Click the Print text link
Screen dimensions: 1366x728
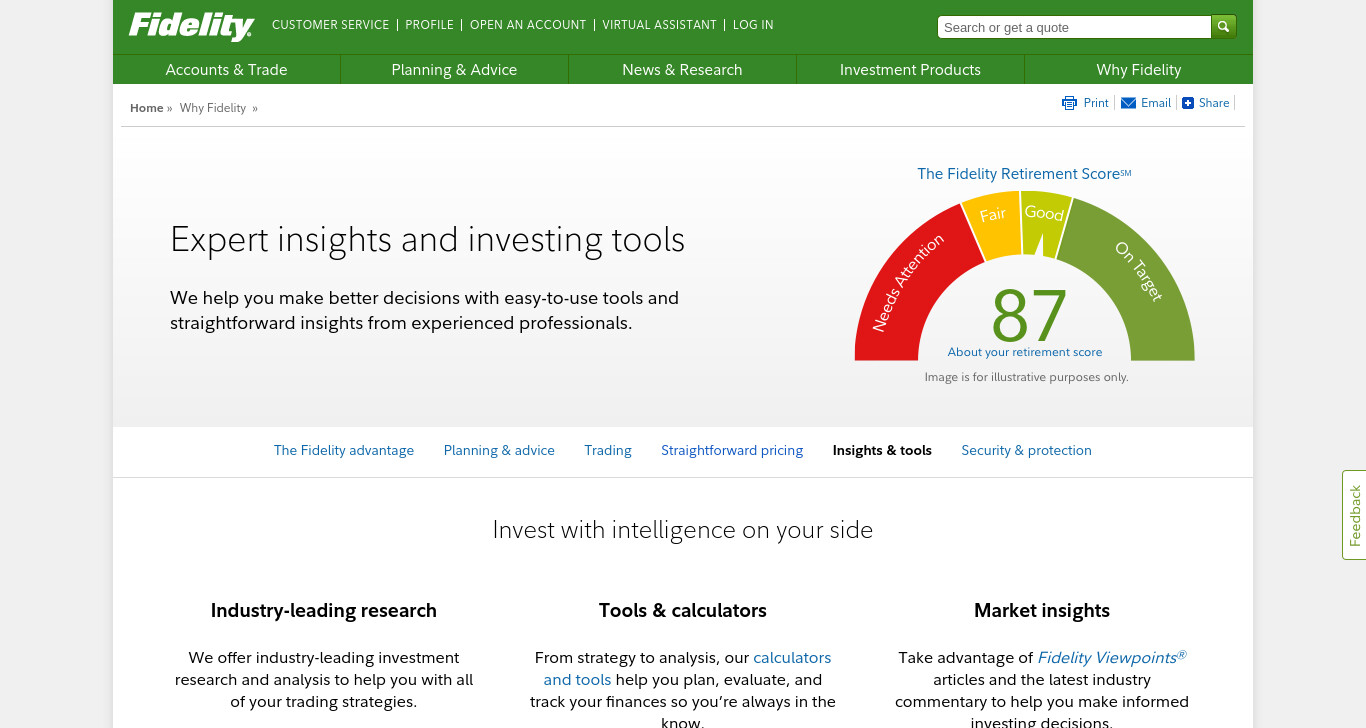(x=1096, y=103)
